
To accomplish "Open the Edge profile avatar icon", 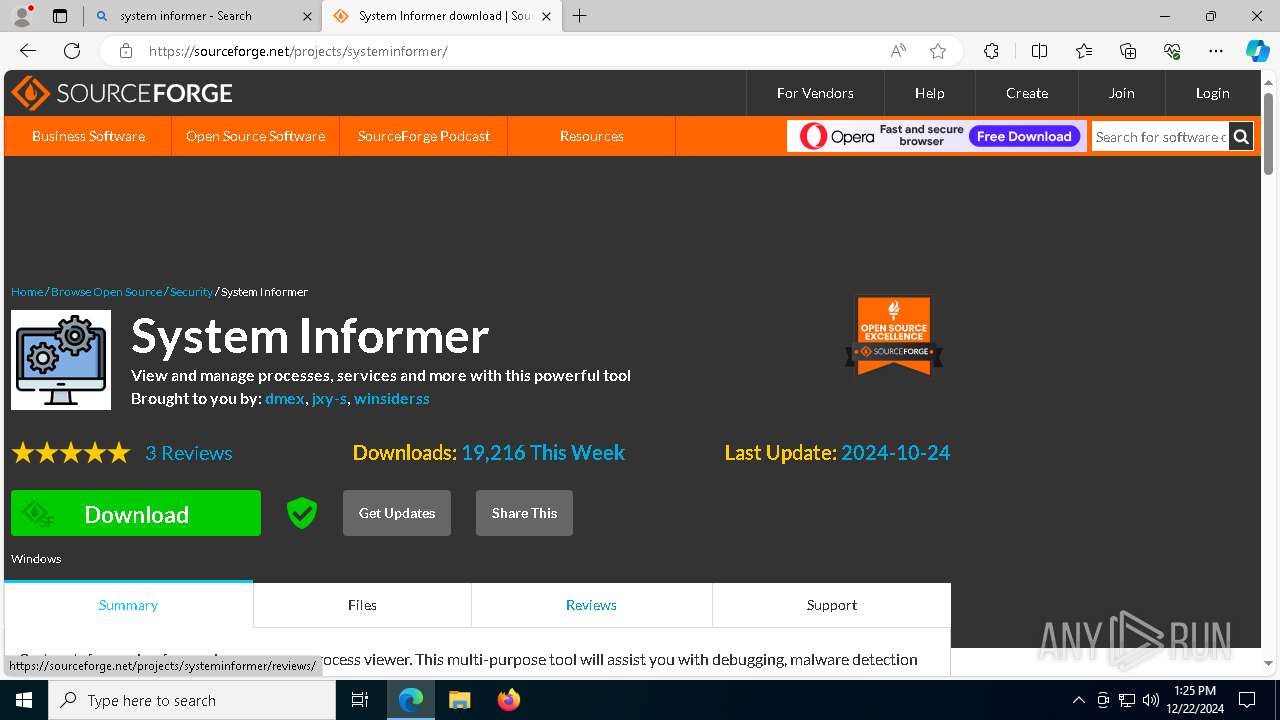I will [22, 16].
